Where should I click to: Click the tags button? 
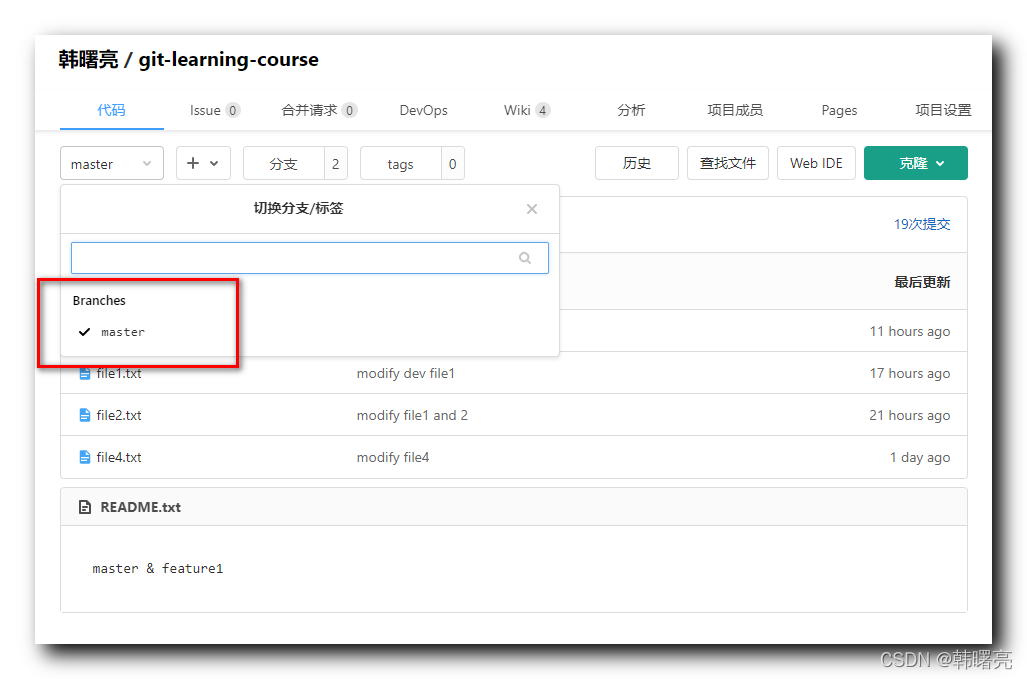[400, 163]
